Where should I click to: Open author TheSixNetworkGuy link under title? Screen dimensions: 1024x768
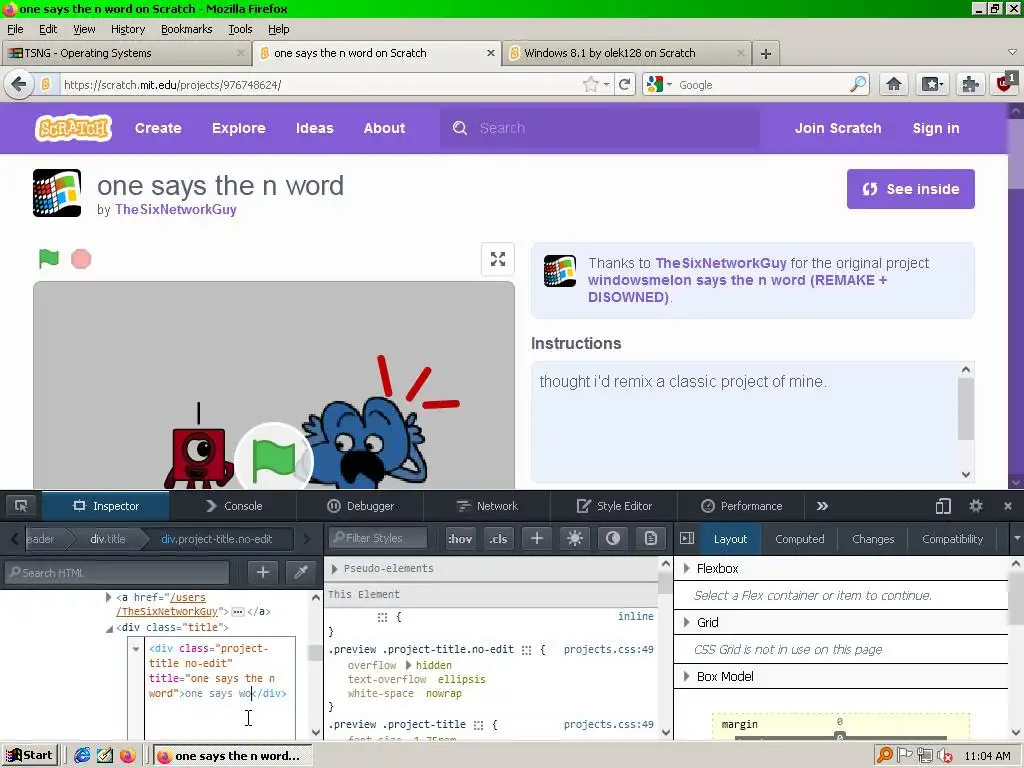[176, 210]
